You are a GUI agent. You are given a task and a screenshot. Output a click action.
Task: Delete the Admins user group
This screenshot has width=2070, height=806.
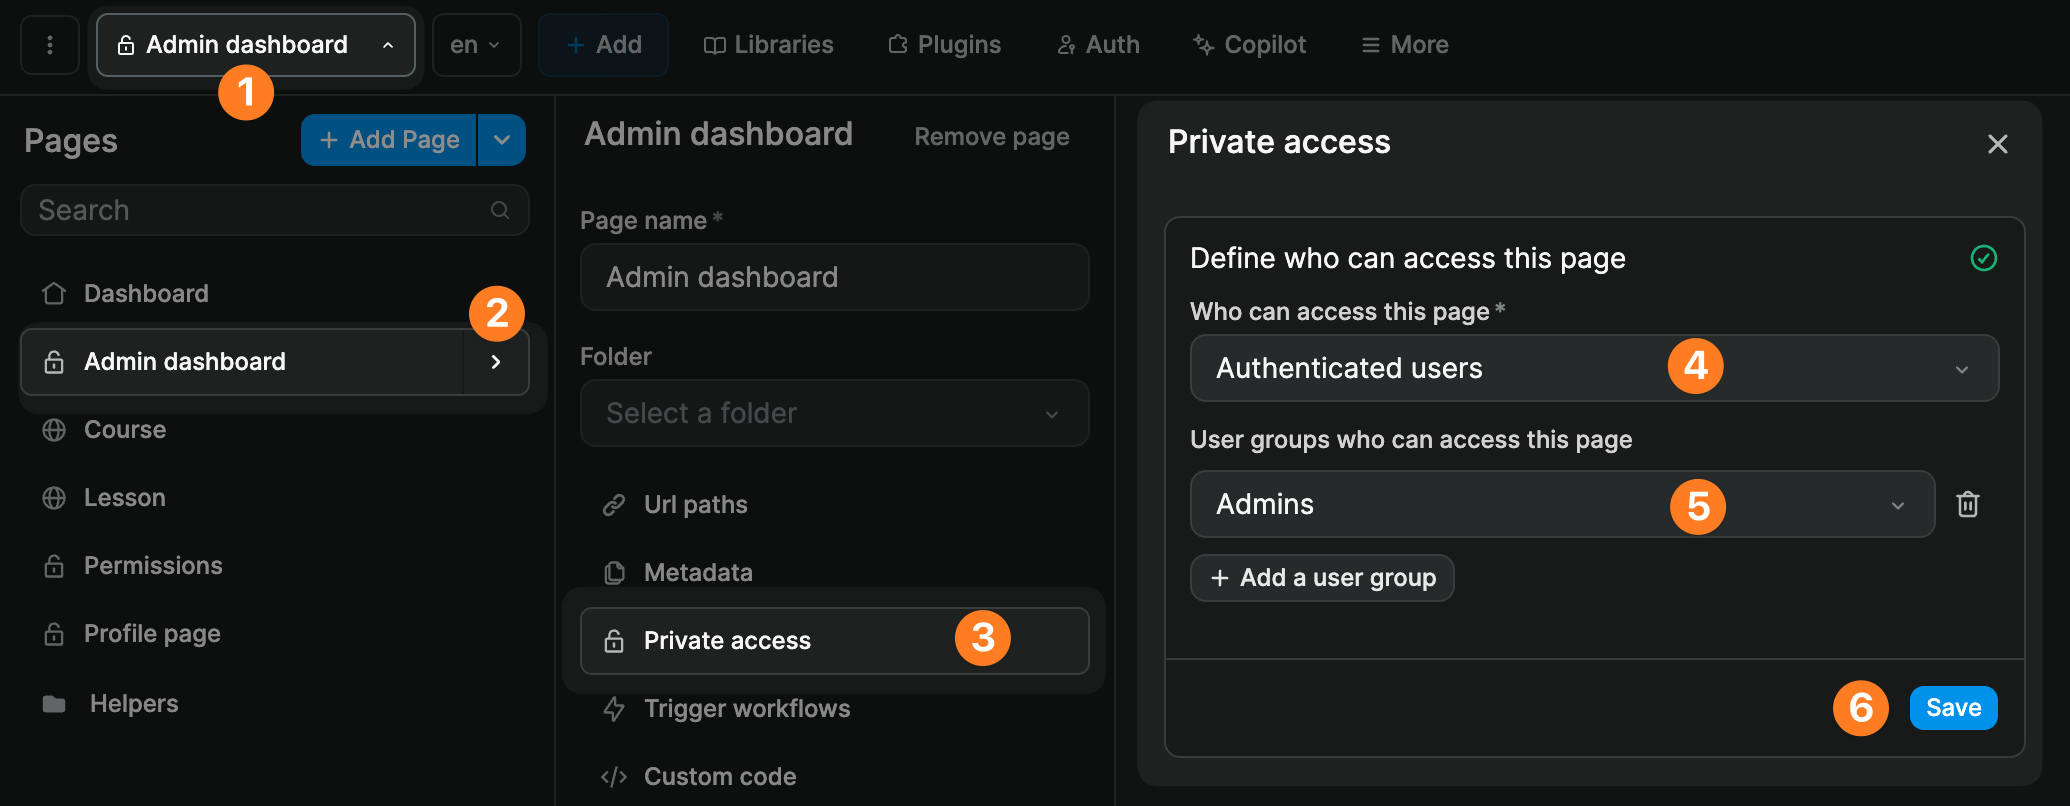1968,504
